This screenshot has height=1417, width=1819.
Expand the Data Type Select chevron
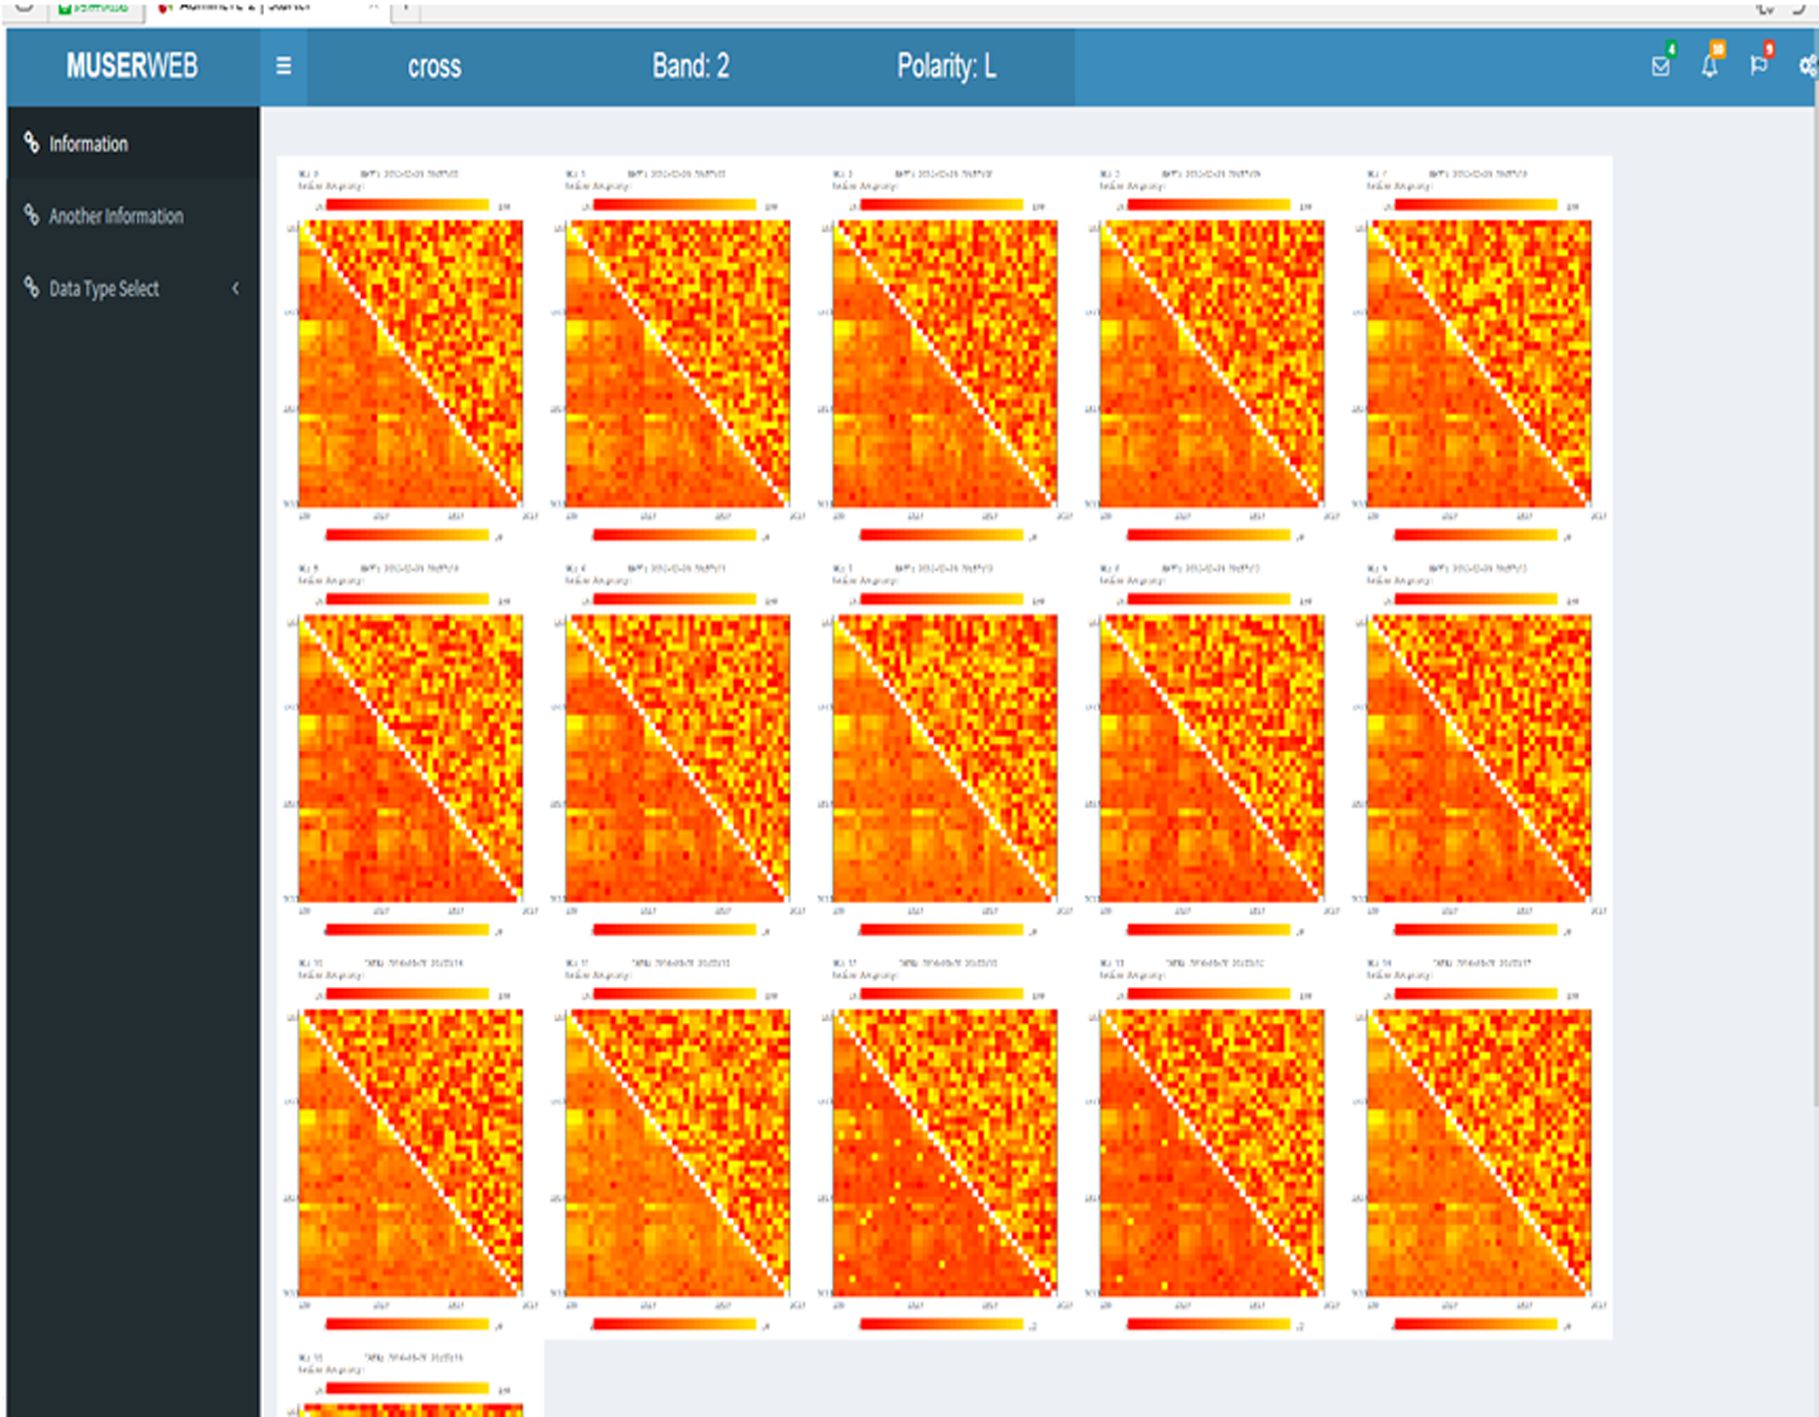[x=236, y=288]
